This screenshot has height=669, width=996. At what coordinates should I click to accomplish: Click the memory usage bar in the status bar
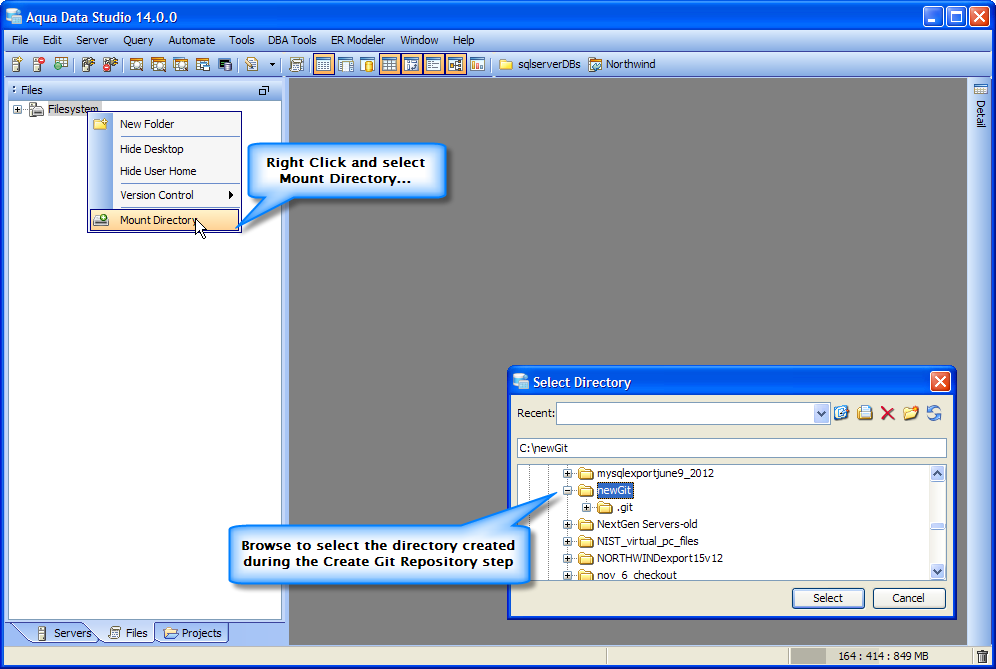[880, 656]
